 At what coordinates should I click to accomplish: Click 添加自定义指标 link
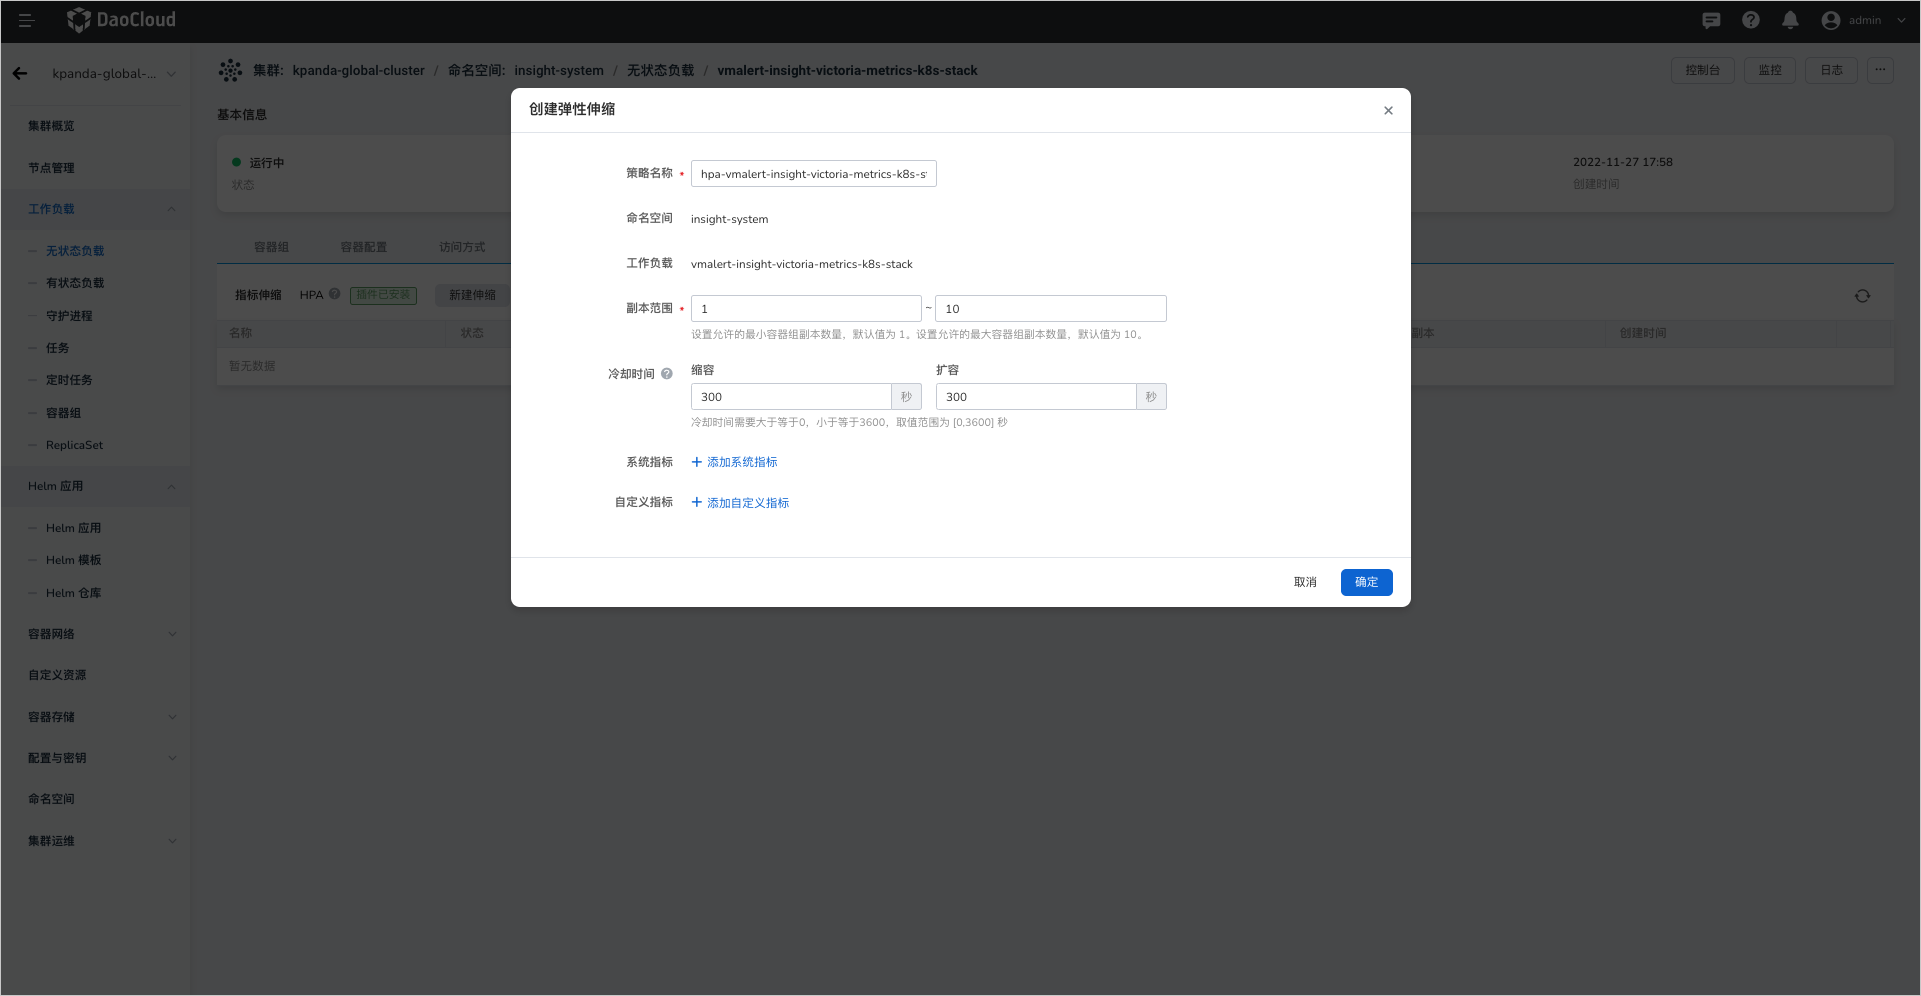coord(740,503)
